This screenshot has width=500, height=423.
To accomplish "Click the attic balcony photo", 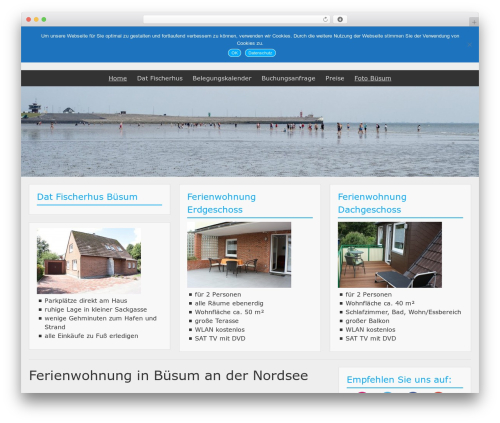I will pyautogui.click(x=390, y=255).
